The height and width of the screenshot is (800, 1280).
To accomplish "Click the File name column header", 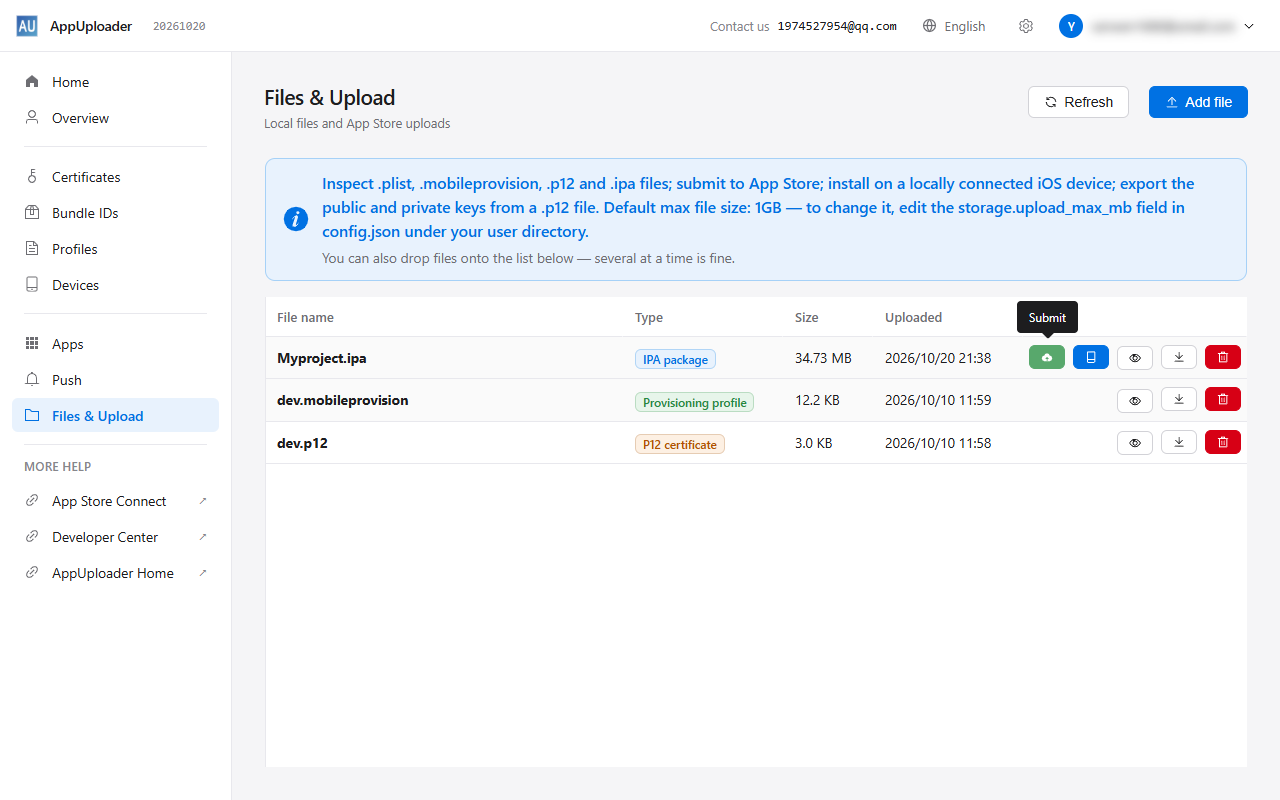I will tap(305, 317).
